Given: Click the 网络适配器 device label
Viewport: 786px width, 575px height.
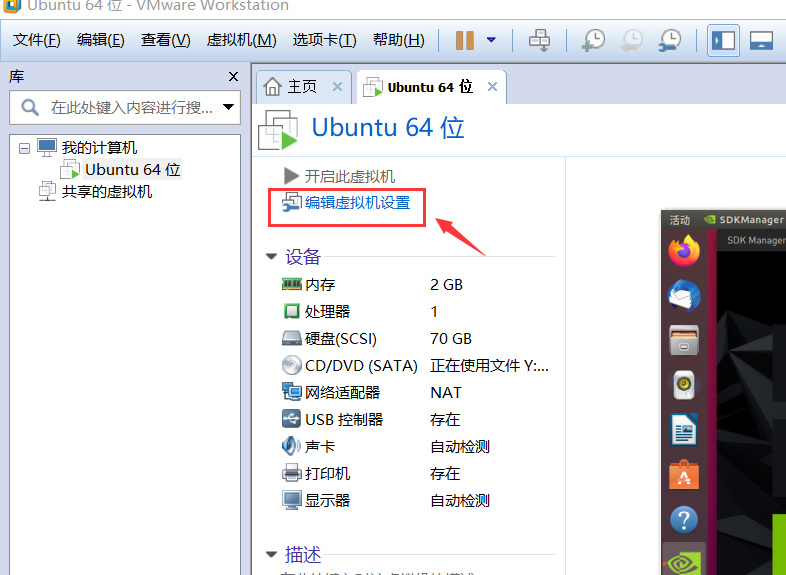Looking at the screenshot, I should tap(342, 393).
